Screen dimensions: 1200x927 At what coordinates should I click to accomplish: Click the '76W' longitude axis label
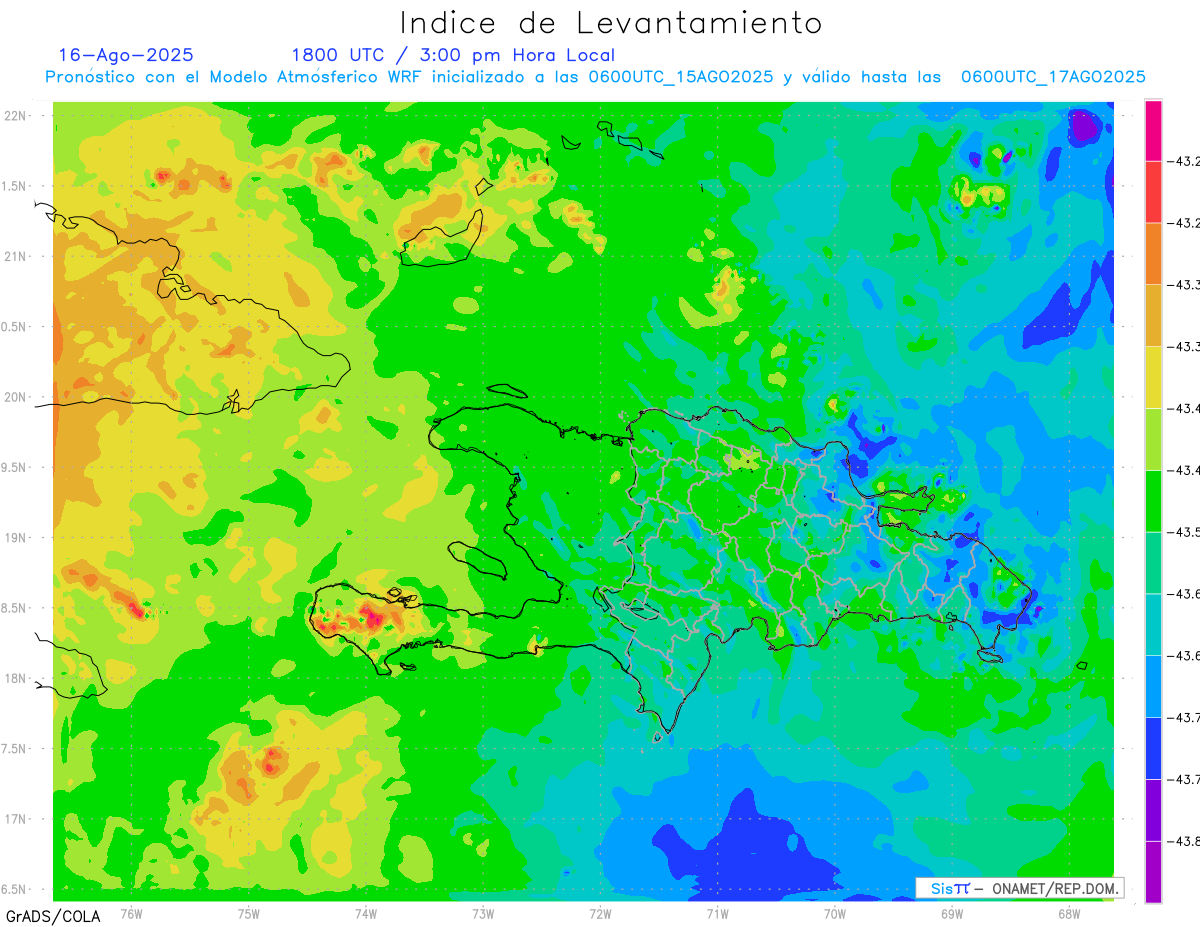tap(132, 913)
